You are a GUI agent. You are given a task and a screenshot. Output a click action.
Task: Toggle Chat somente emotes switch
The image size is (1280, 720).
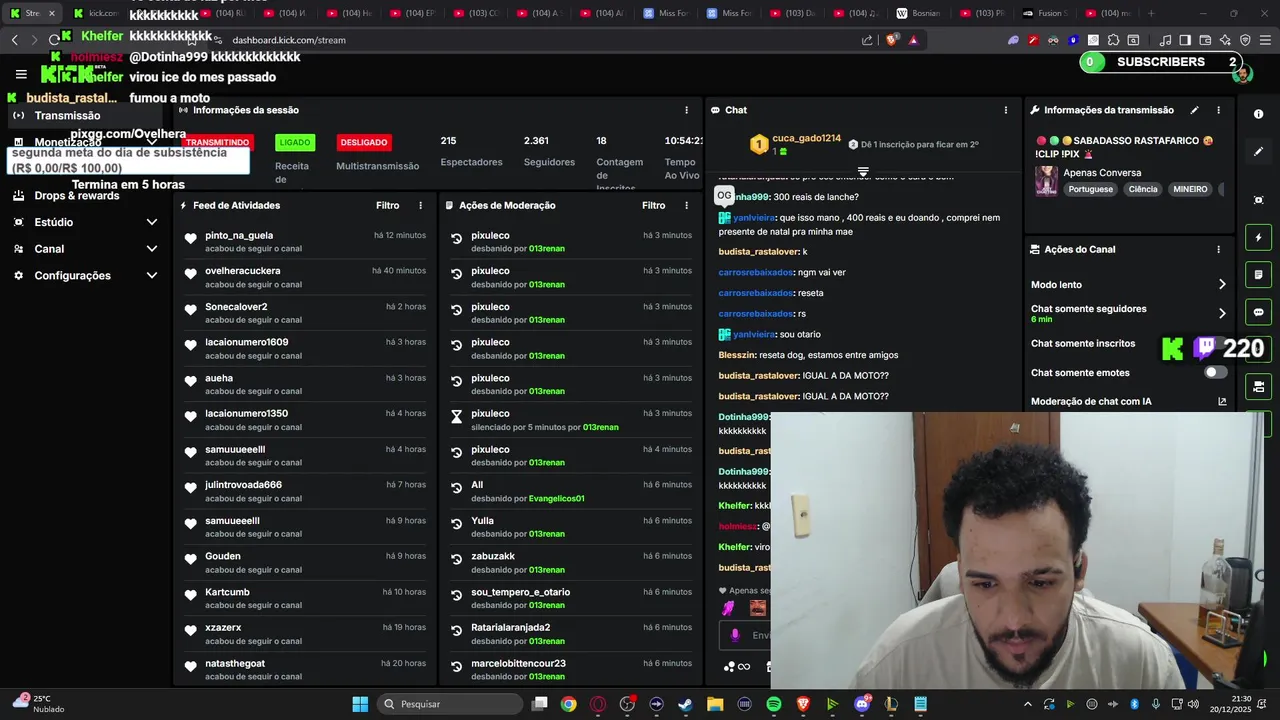[1215, 372]
